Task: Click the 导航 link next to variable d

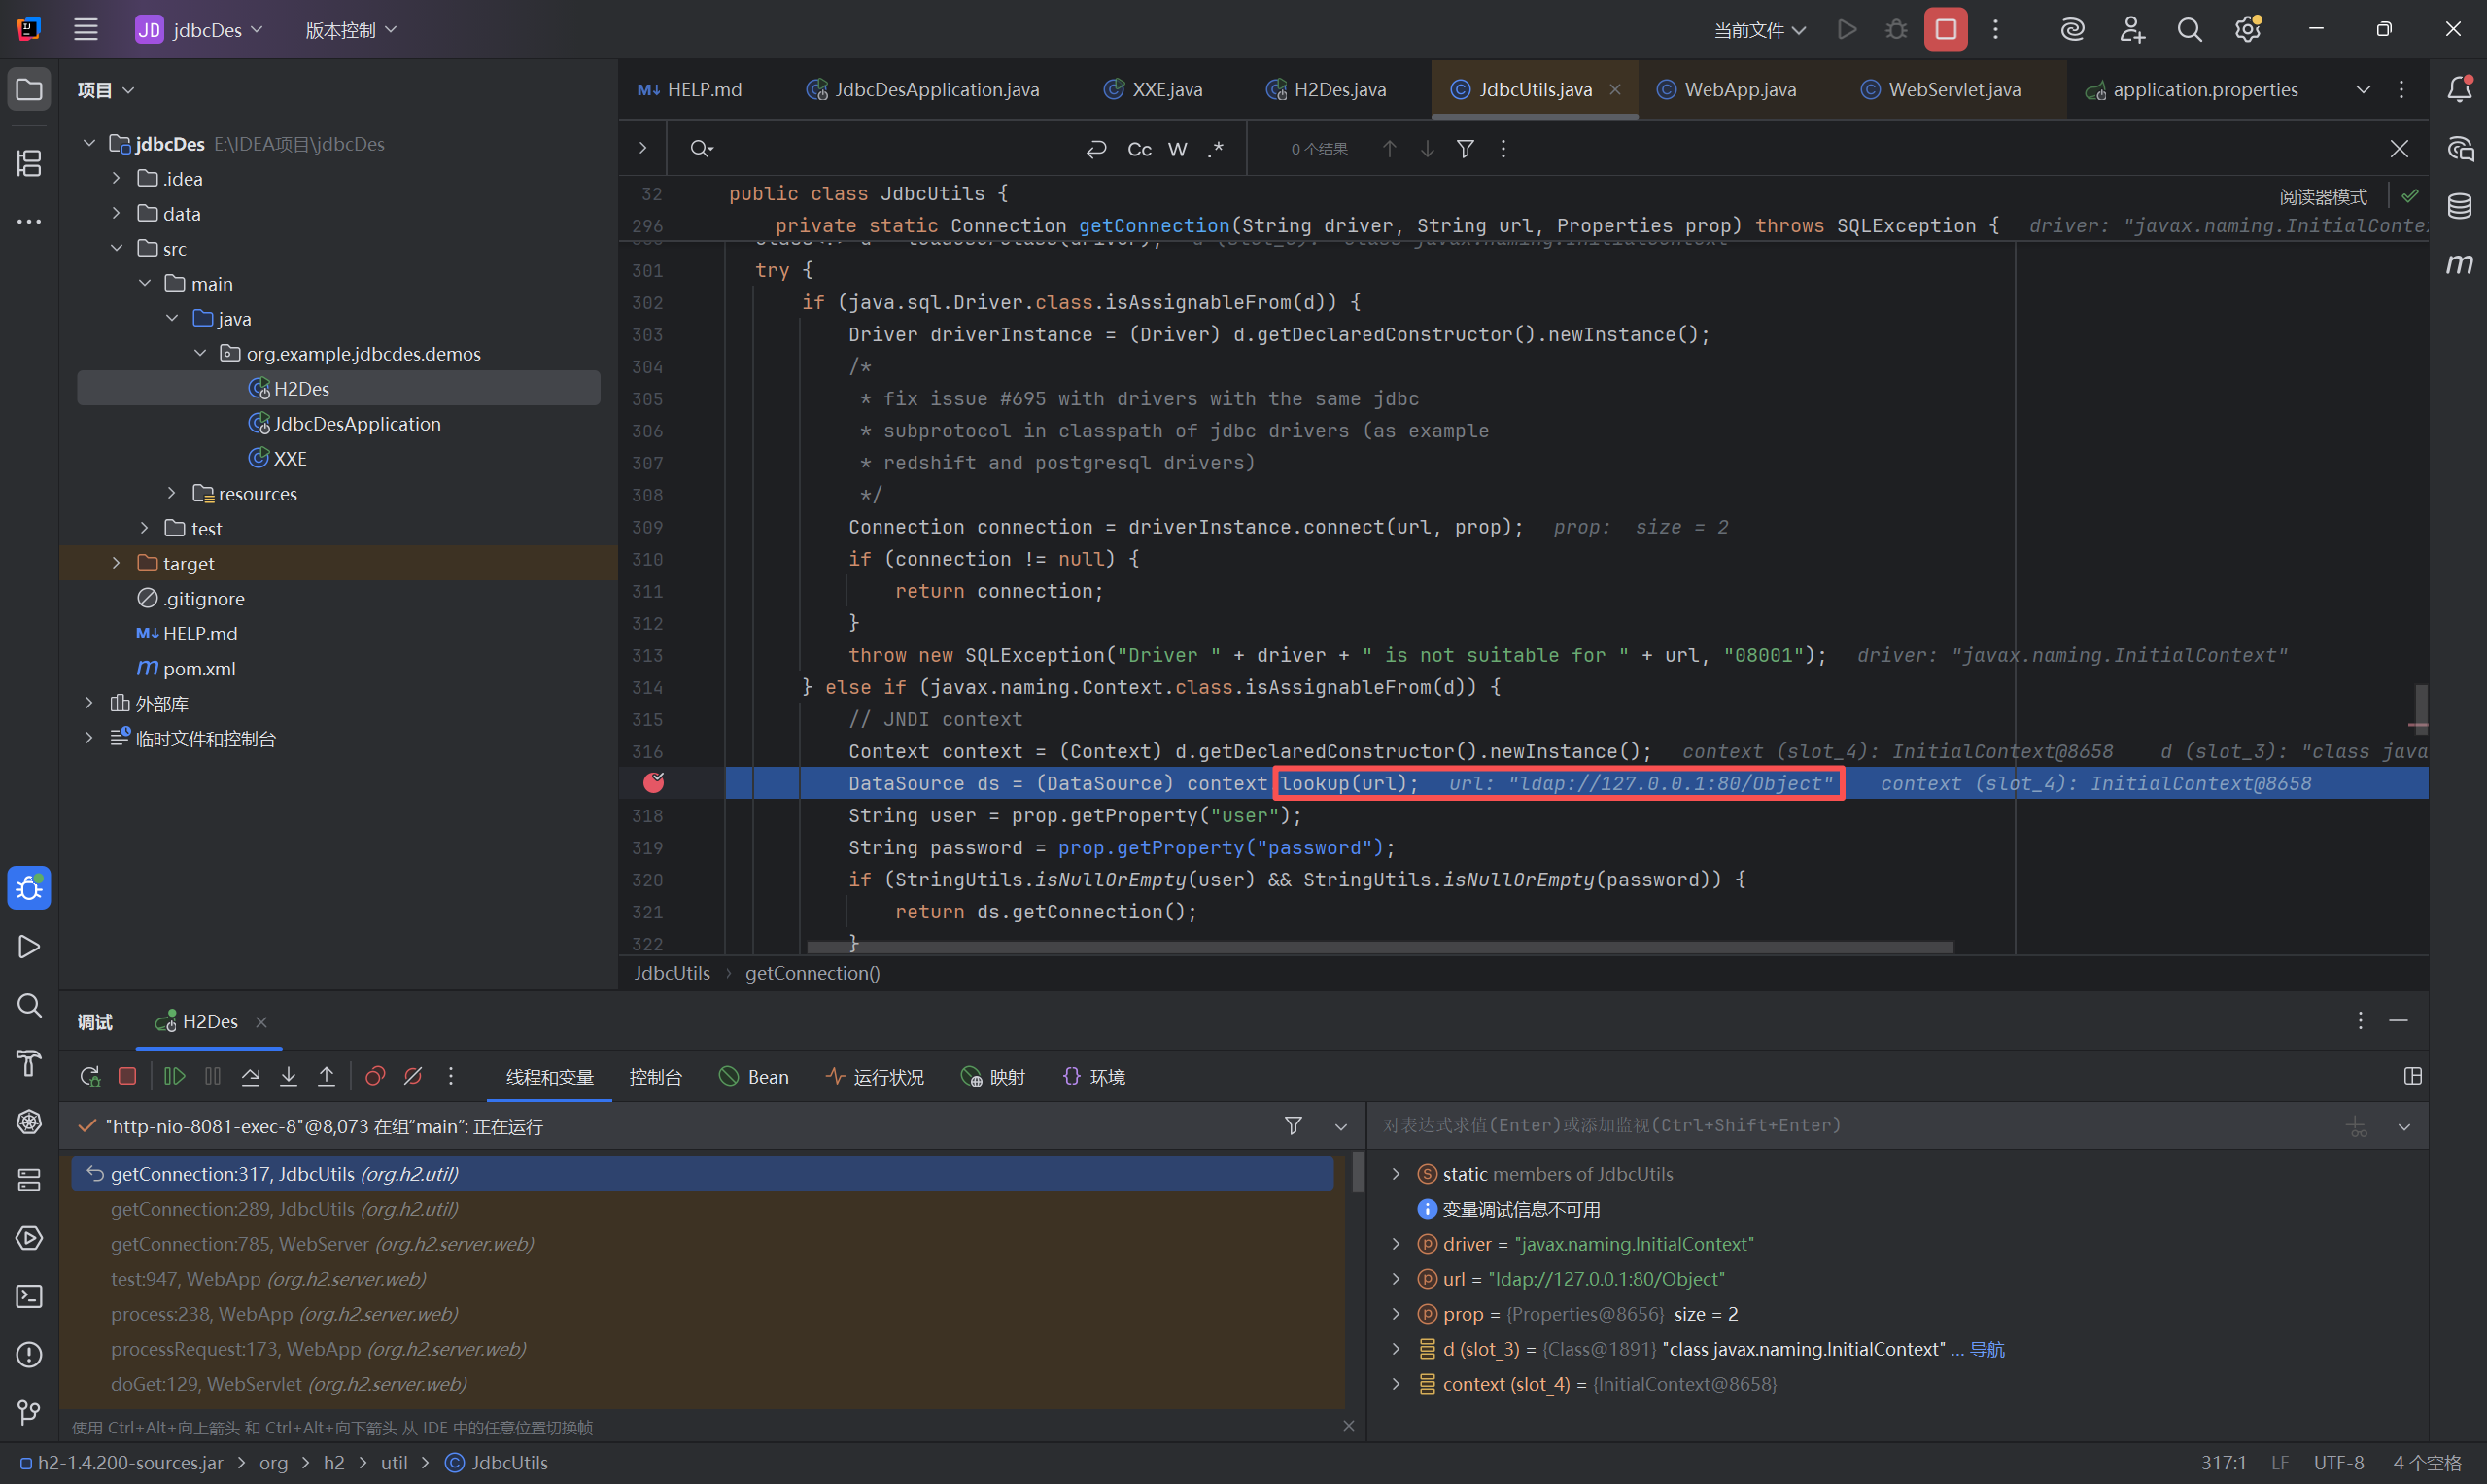Action: coord(1986,1349)
